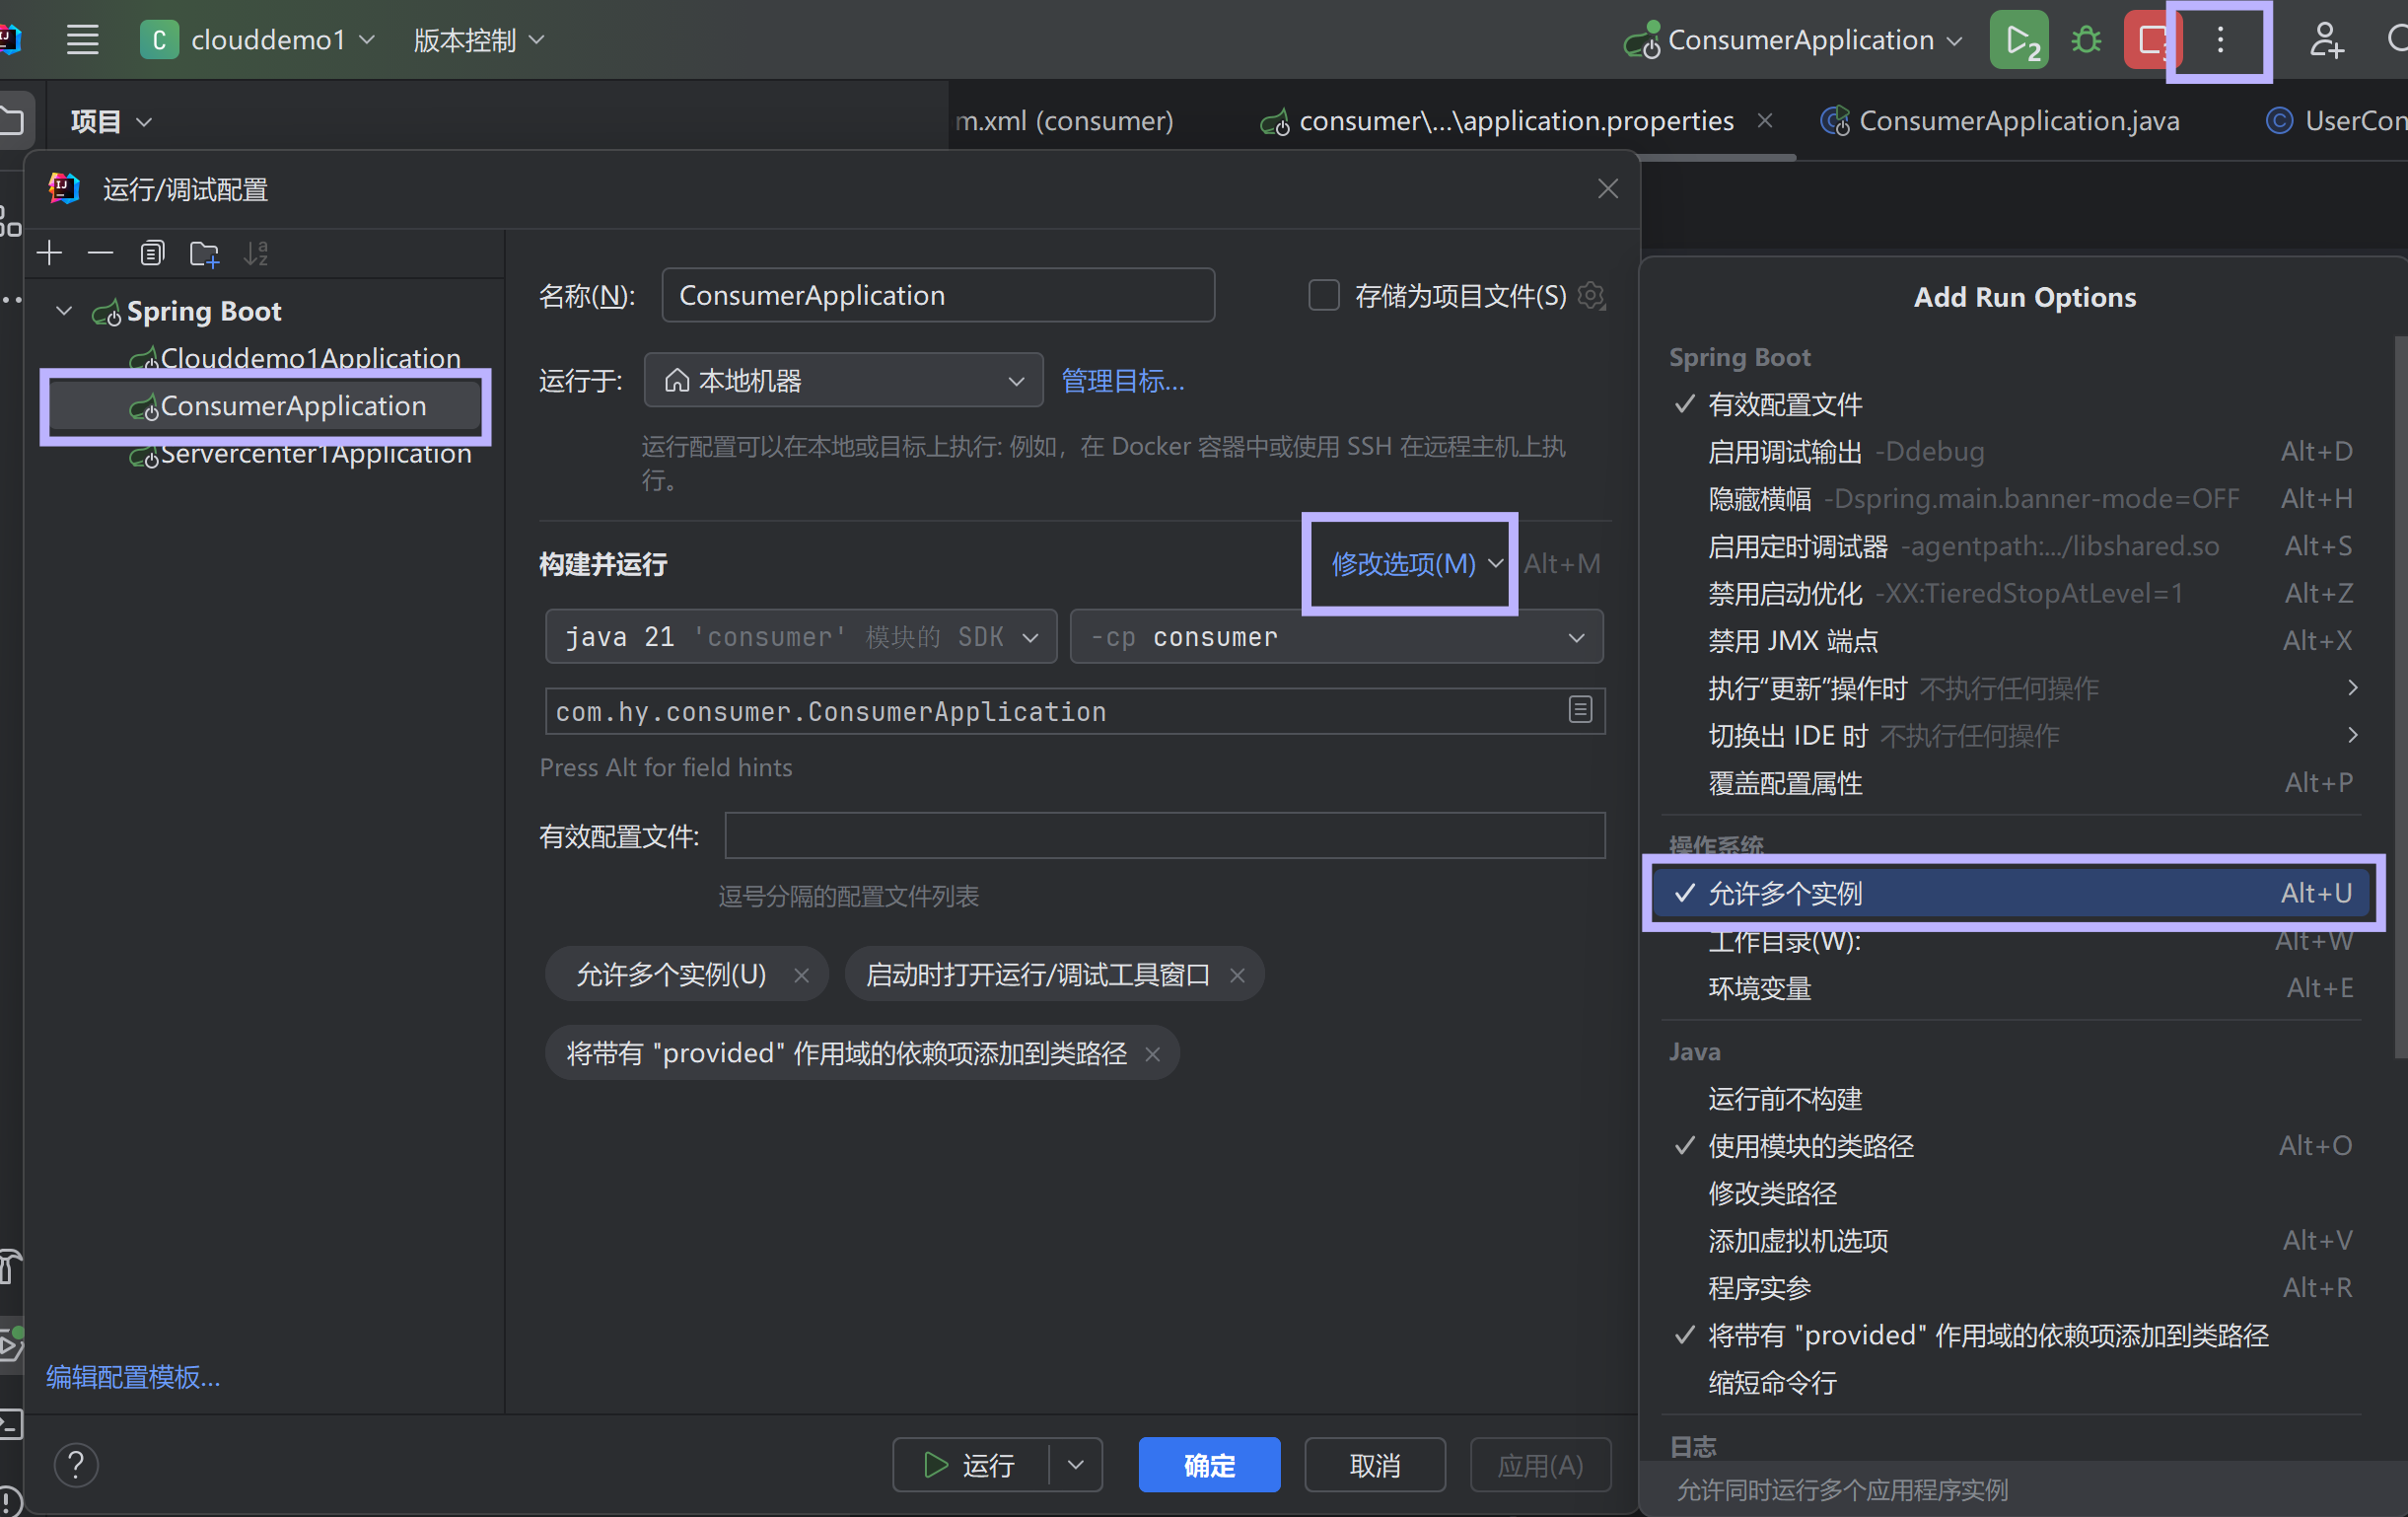The image size is (2408, 1517).
Task: Click the Run ConsumerApplication green button
Action: coord(2019,40)
